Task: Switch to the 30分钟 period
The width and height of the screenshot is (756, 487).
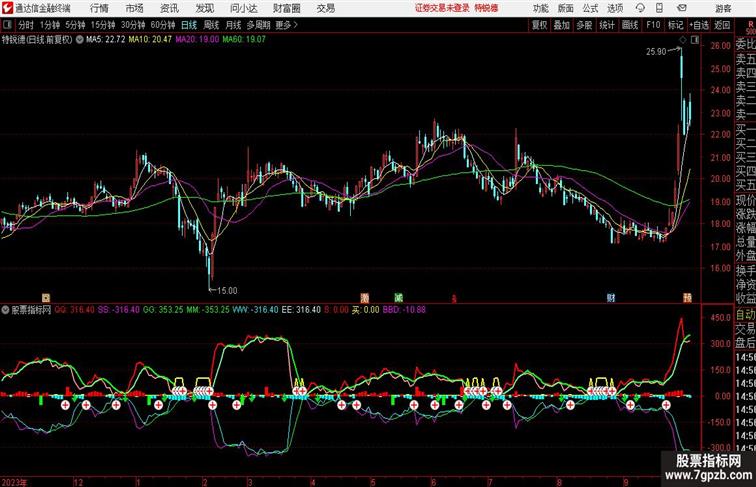Action: [133, 25]
